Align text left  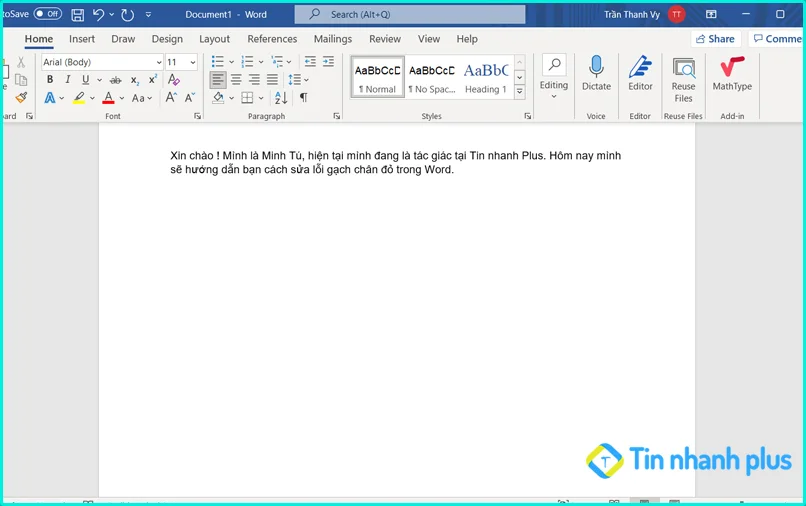[x=218, y=80]
